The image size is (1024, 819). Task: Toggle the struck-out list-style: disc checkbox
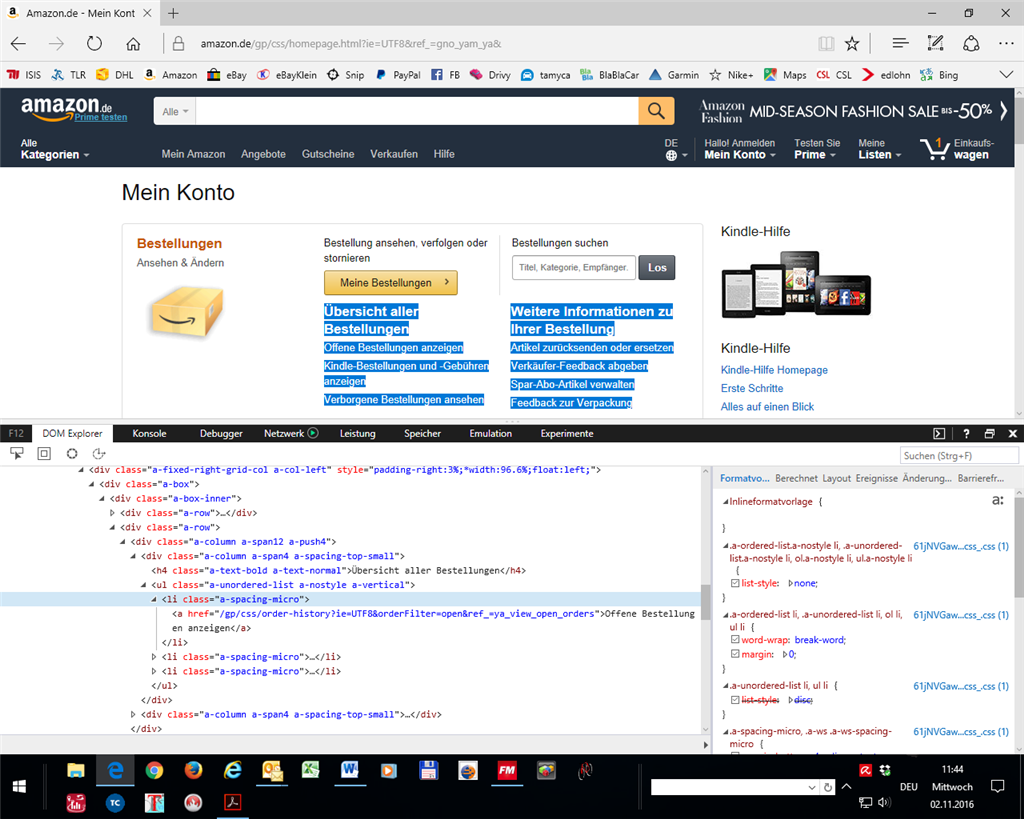tap(735, 699)
